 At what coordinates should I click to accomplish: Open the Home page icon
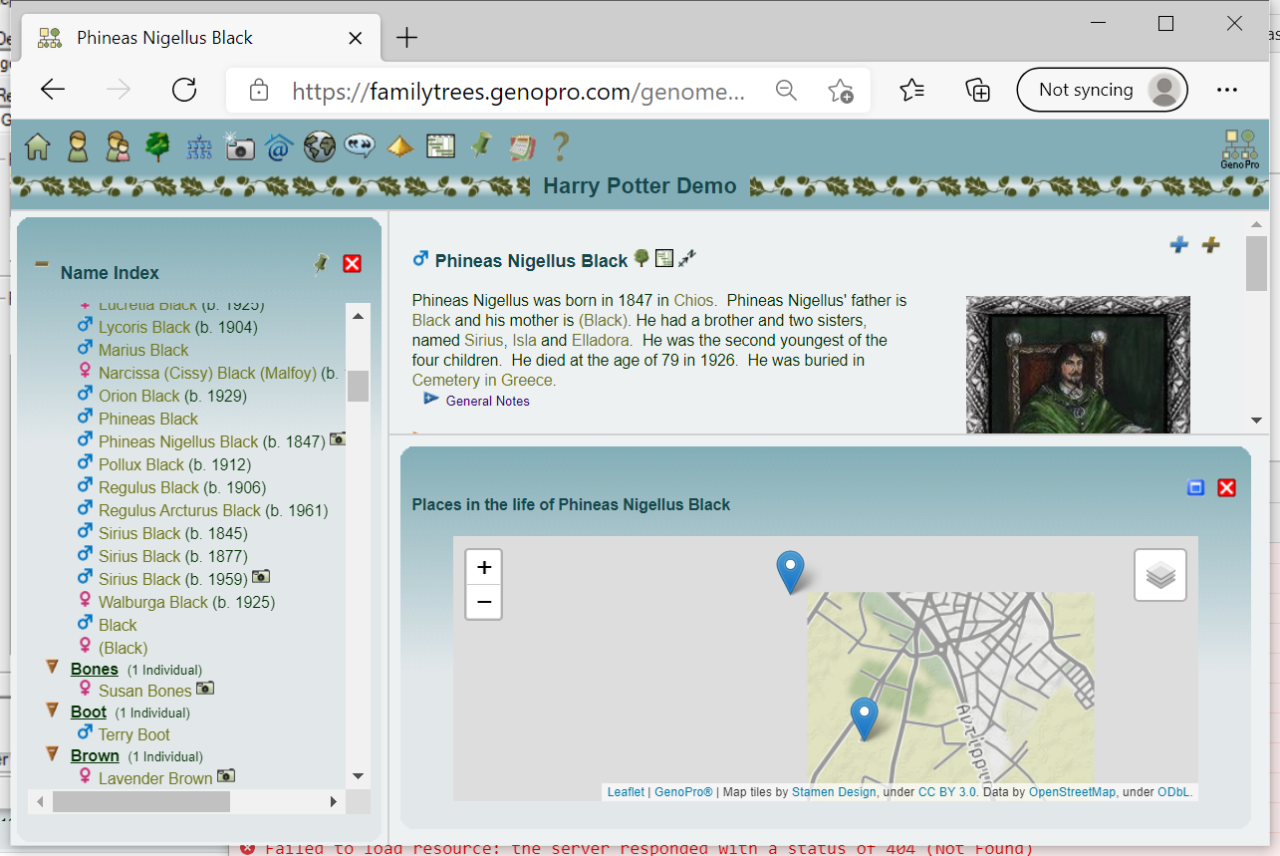click(37, 147)
